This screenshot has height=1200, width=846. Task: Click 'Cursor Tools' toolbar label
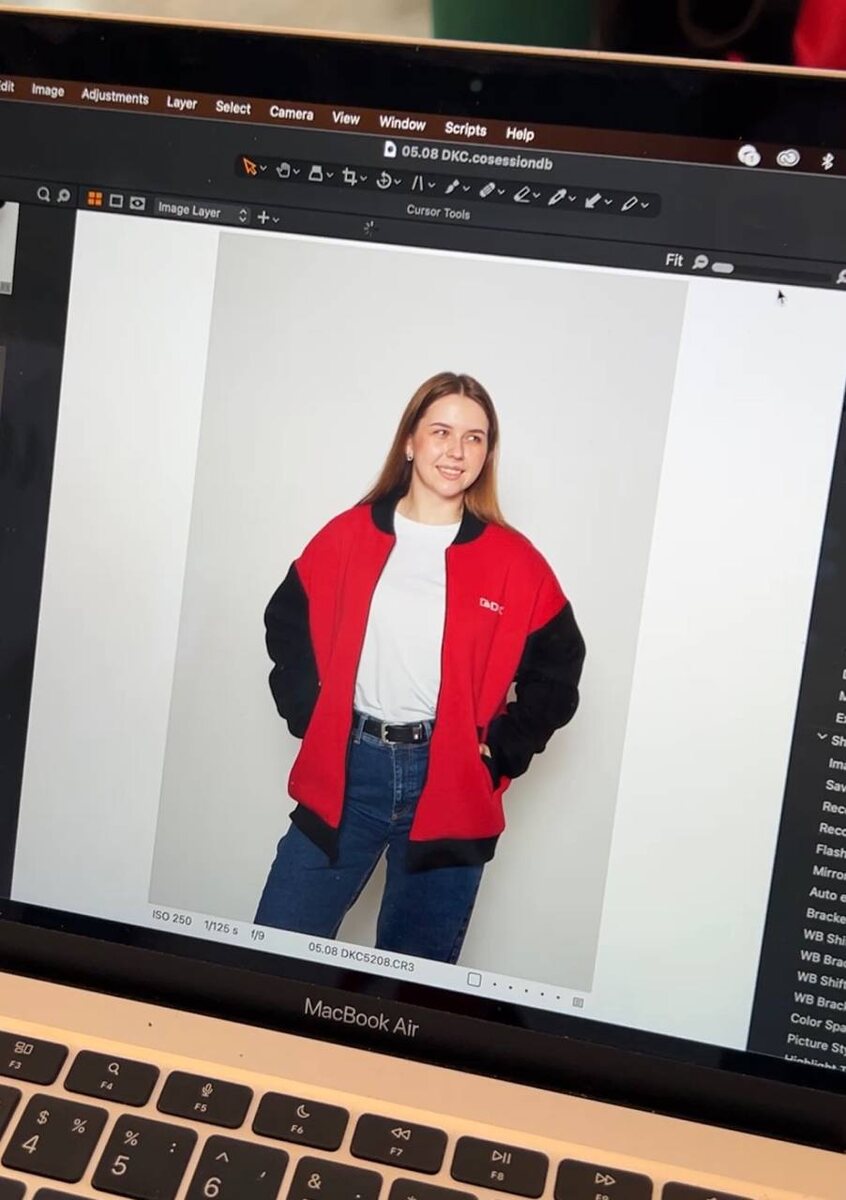pyautogui.click(x=438, y=212)
